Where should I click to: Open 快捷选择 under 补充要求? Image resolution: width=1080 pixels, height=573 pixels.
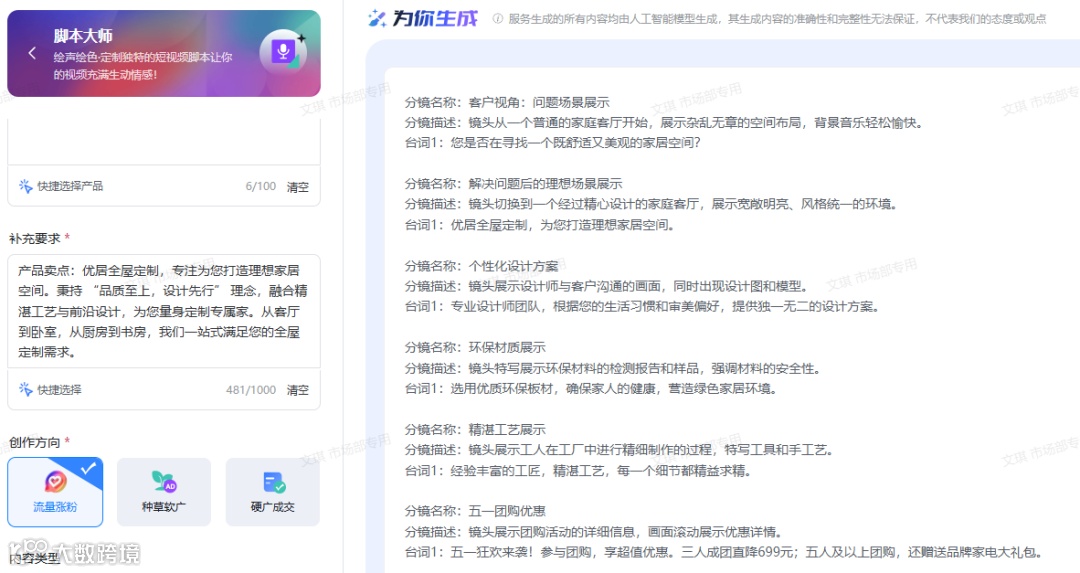click(50, 389)
